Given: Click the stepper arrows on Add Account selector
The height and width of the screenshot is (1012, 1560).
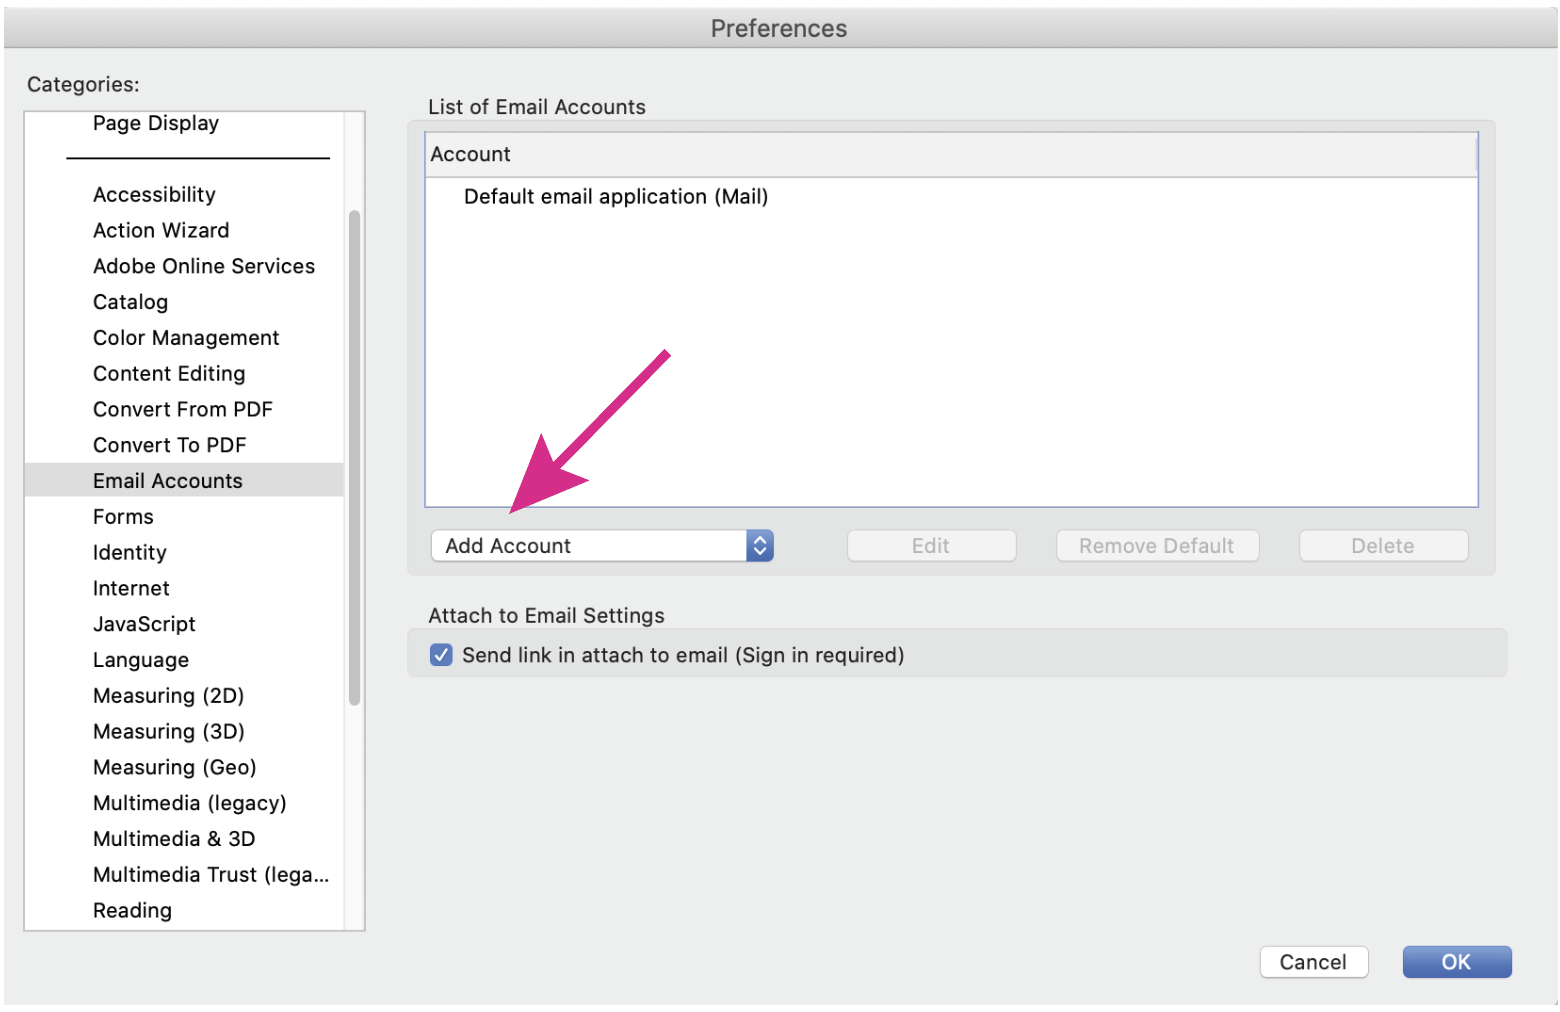Looking at the screenshot, I should [759, 545].
